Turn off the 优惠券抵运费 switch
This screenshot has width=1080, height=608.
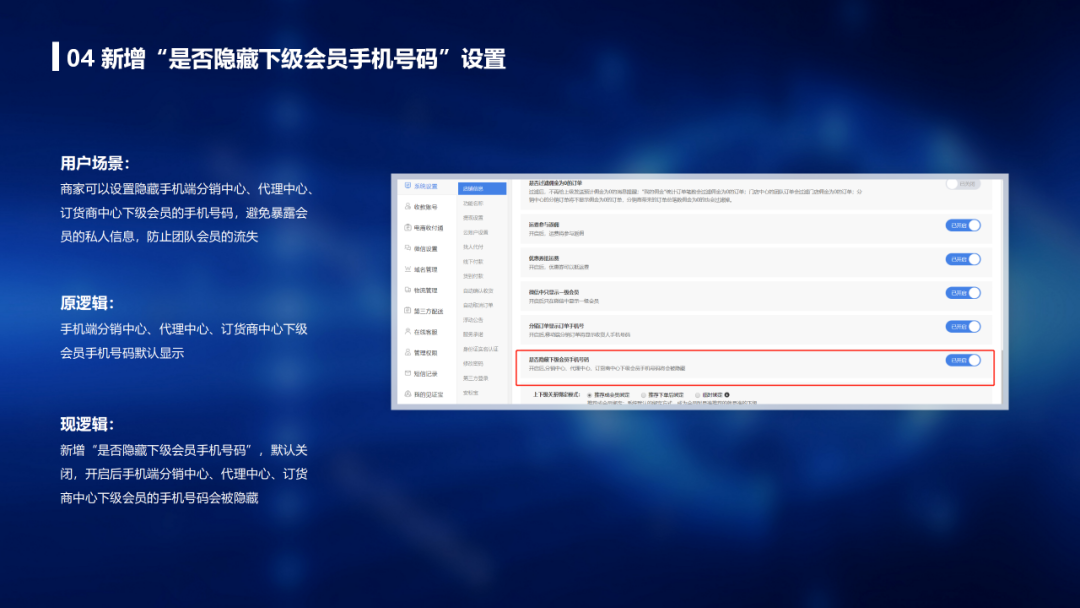pos(963,259)
